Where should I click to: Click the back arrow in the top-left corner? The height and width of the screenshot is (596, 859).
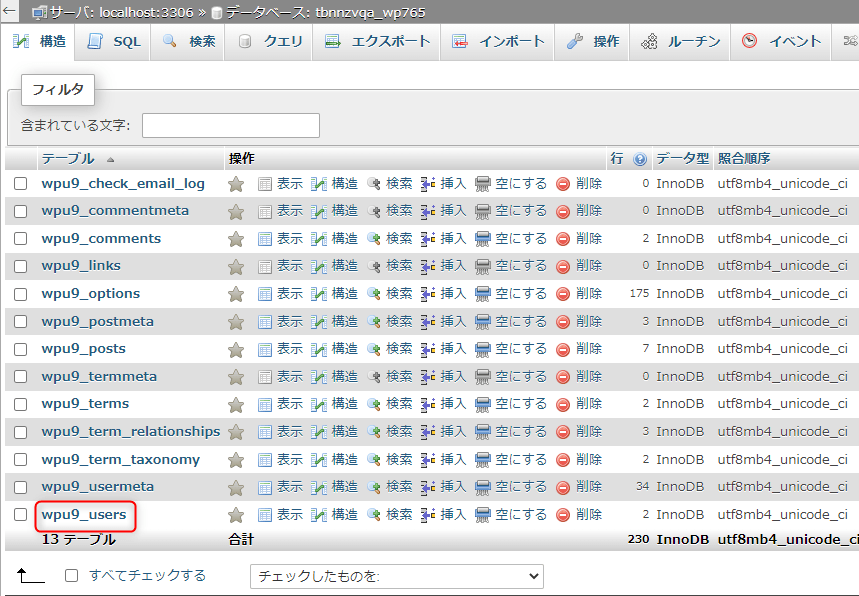point(9,10)
